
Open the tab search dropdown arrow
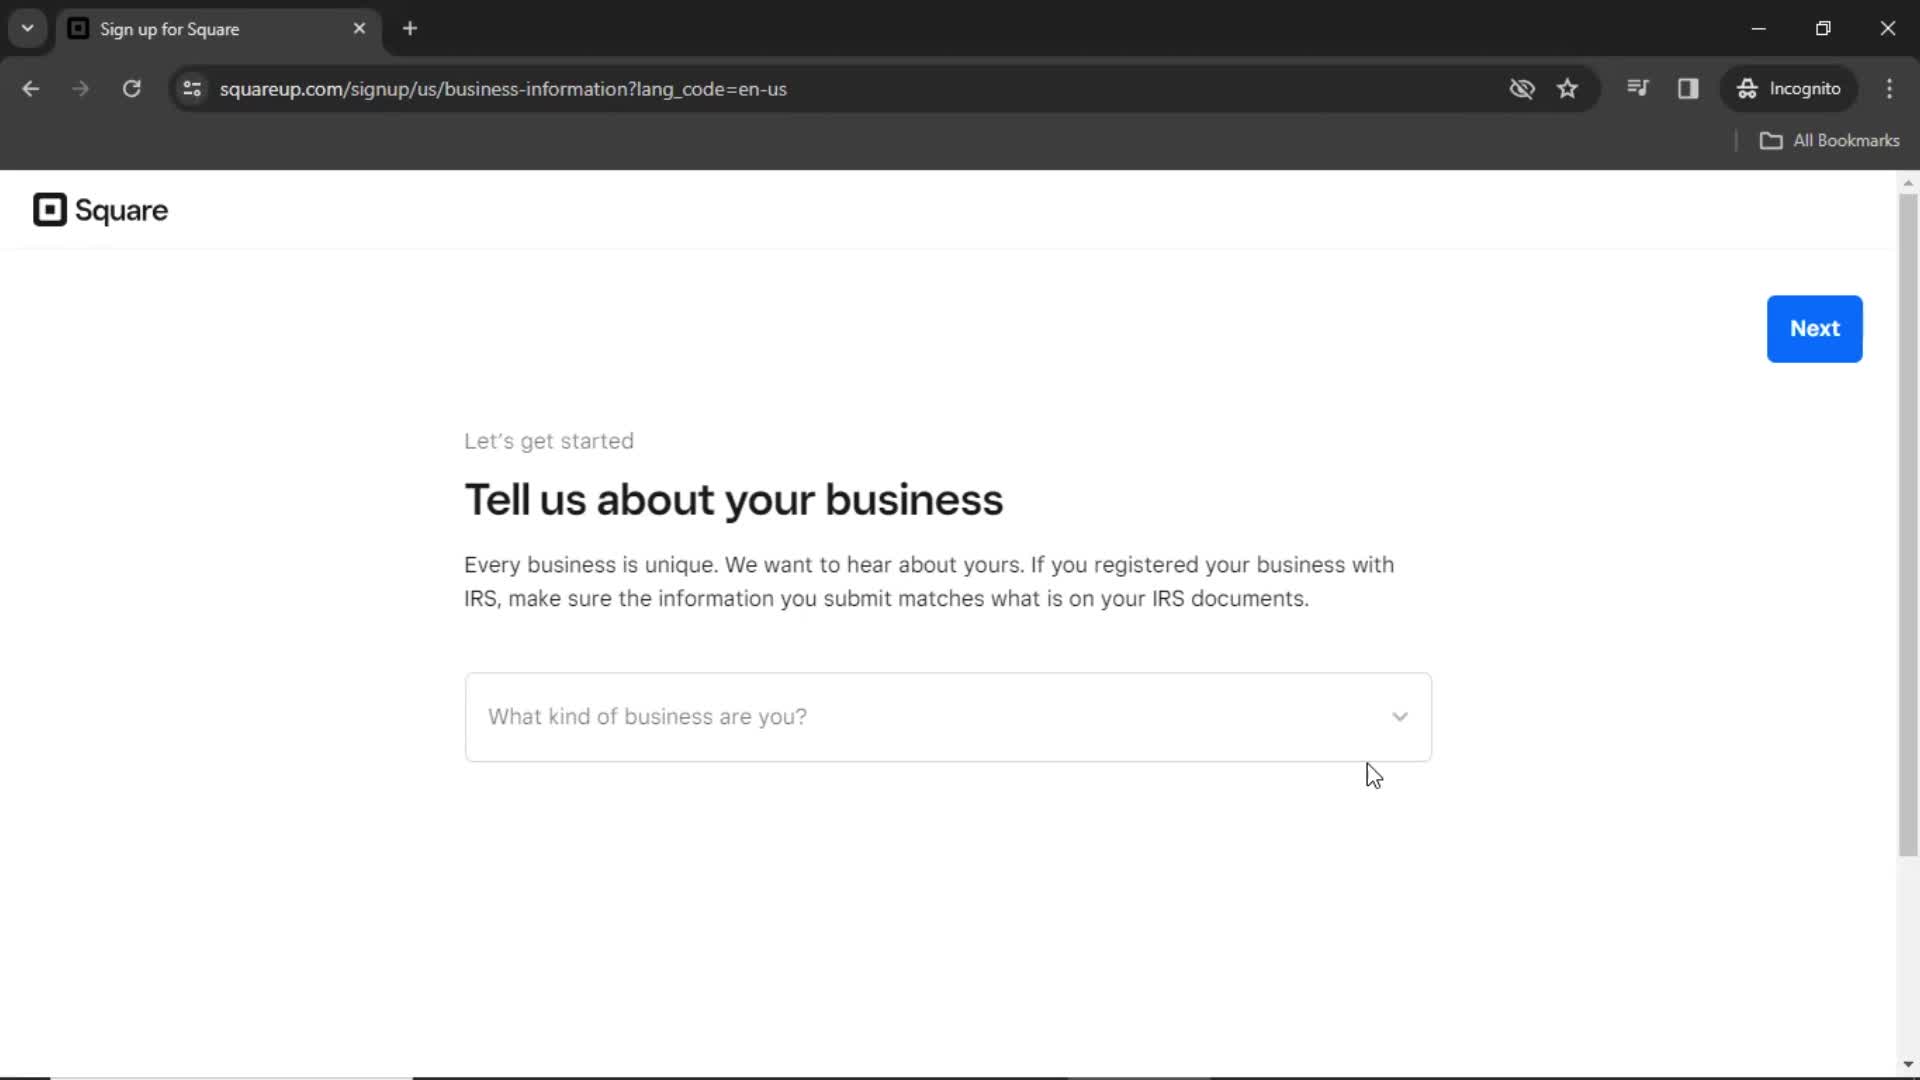click(28, 29)
